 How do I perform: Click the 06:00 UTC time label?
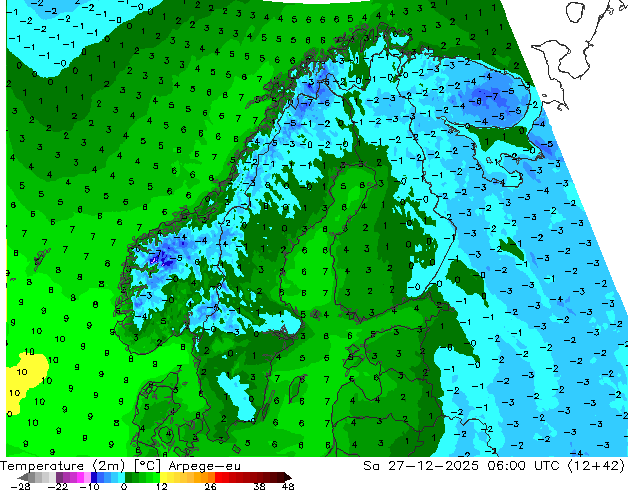[x=531, y=465]
